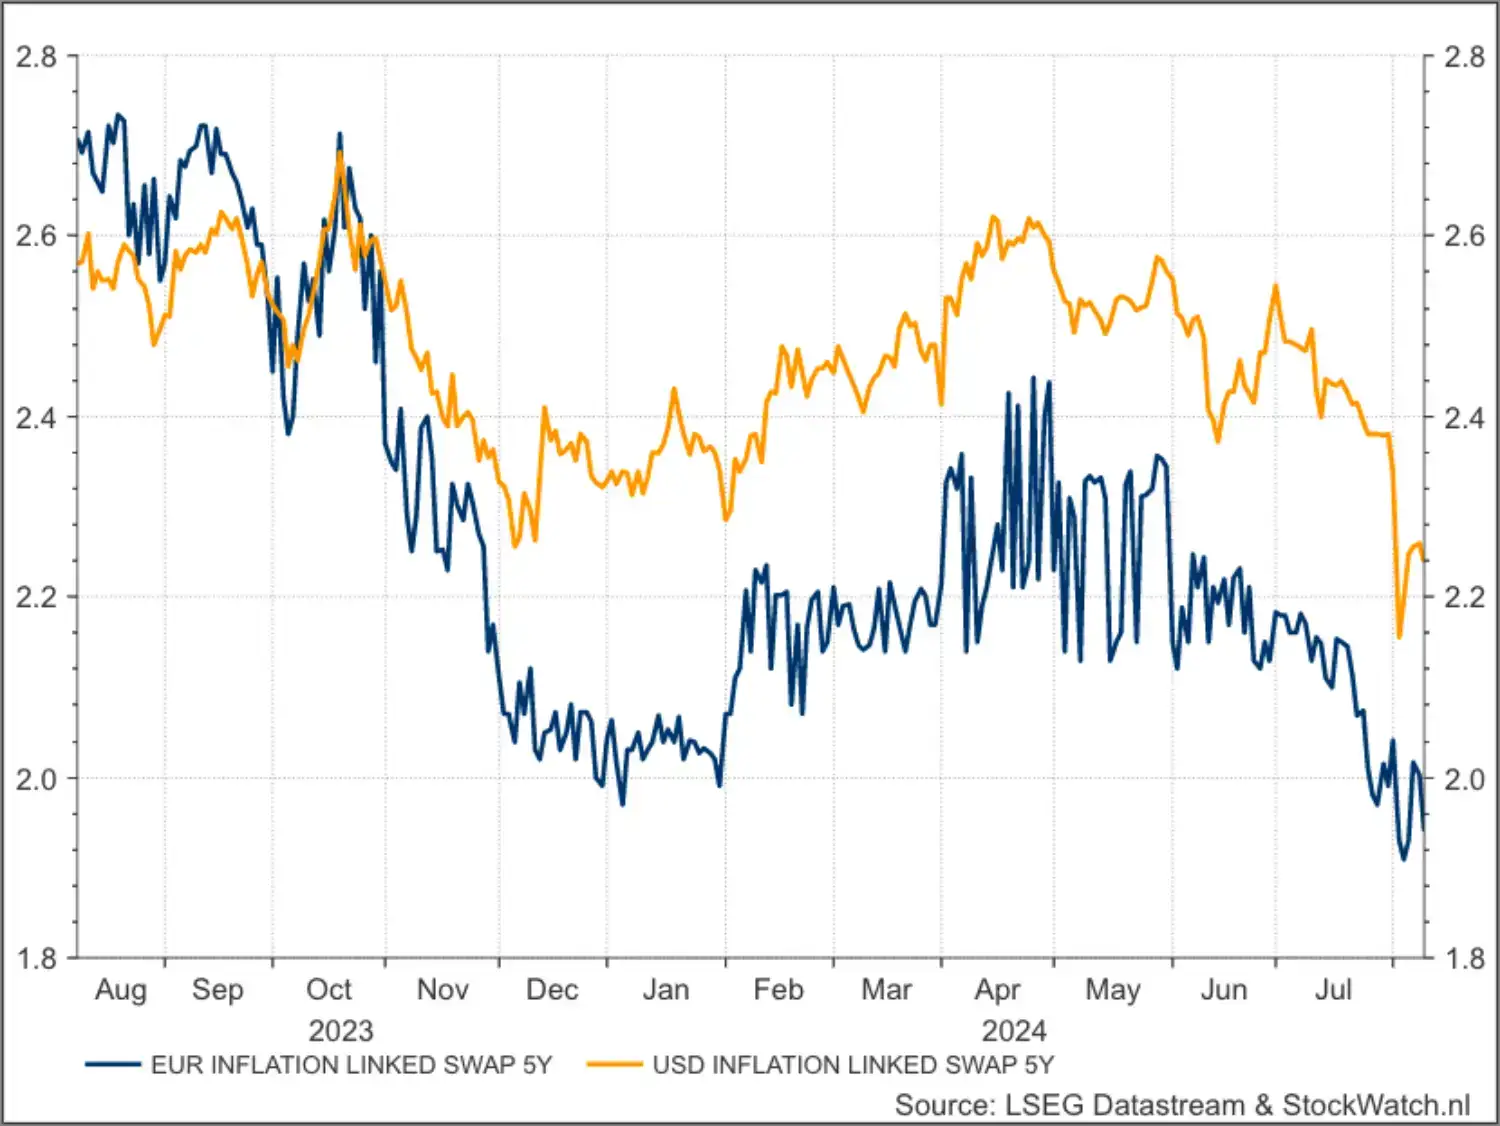Click the 1.8 value on the left axis

(36, 958)
